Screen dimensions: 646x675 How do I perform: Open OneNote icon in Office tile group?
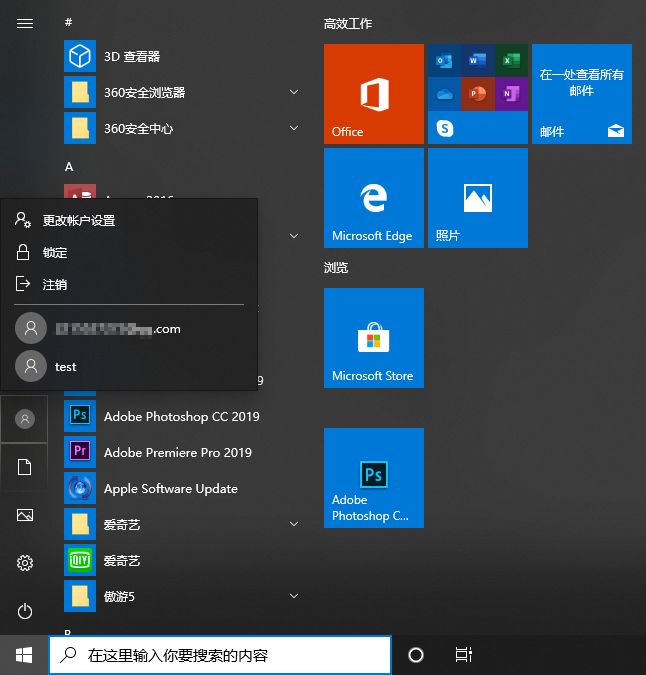point(511,93)
